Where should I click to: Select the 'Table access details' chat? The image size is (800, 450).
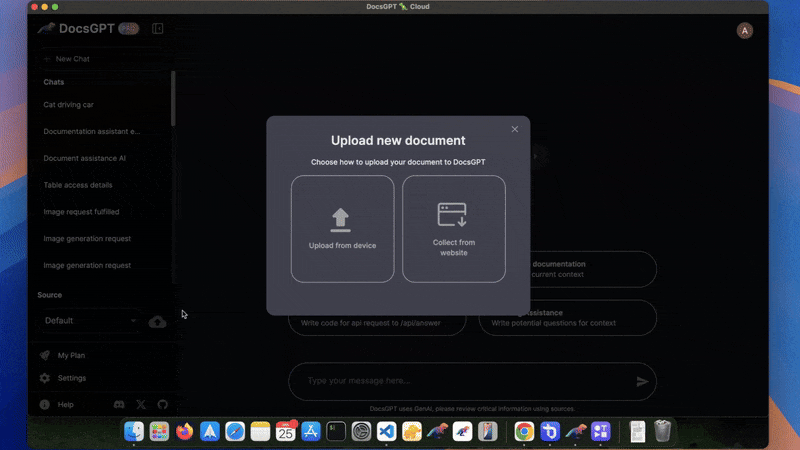tap(78, 185)
